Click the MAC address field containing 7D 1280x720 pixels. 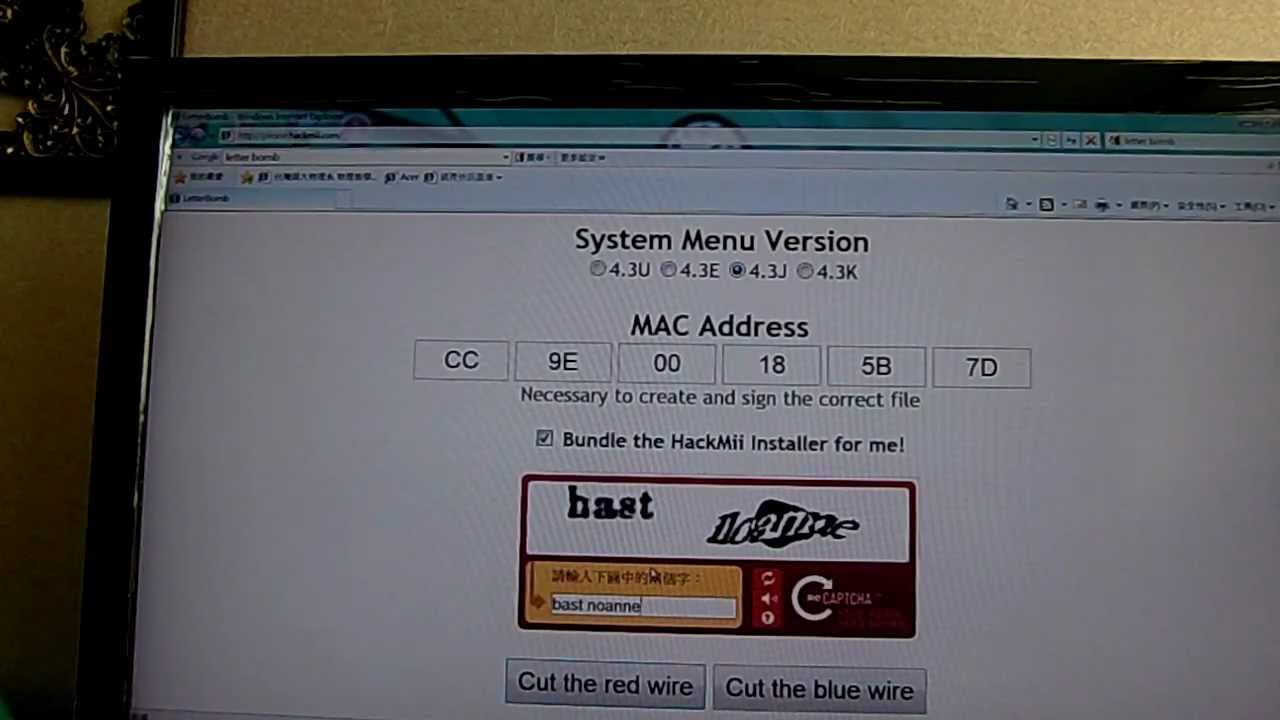(x=981, y=368)
